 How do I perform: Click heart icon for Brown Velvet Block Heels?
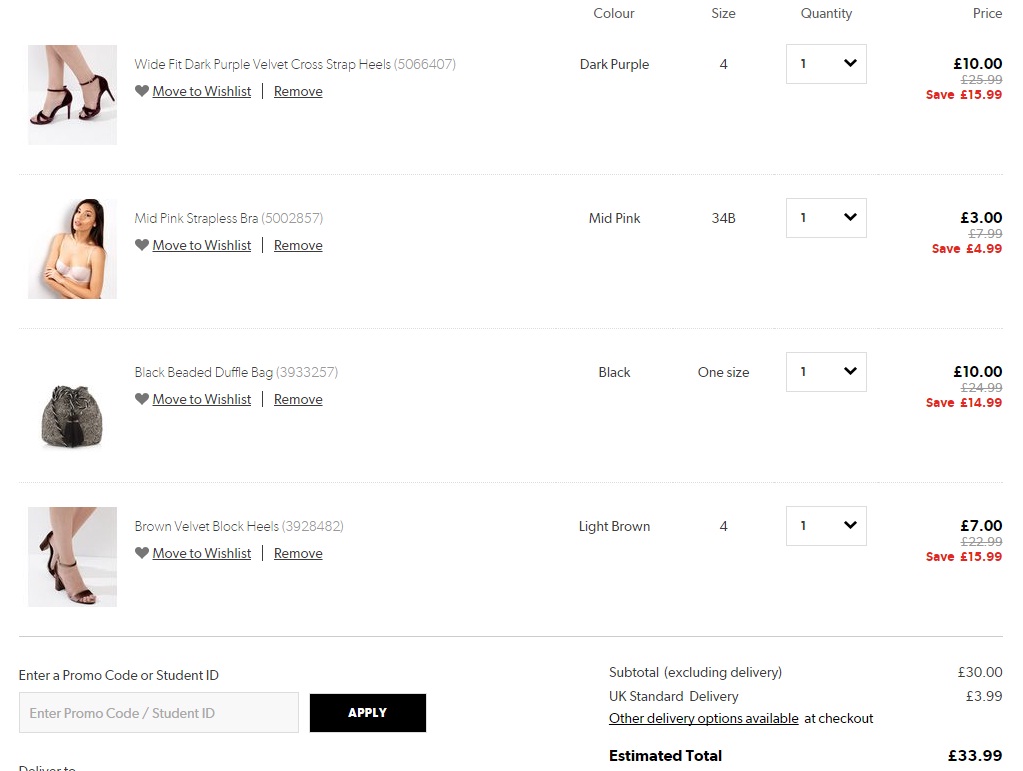[x=142, y=553]
